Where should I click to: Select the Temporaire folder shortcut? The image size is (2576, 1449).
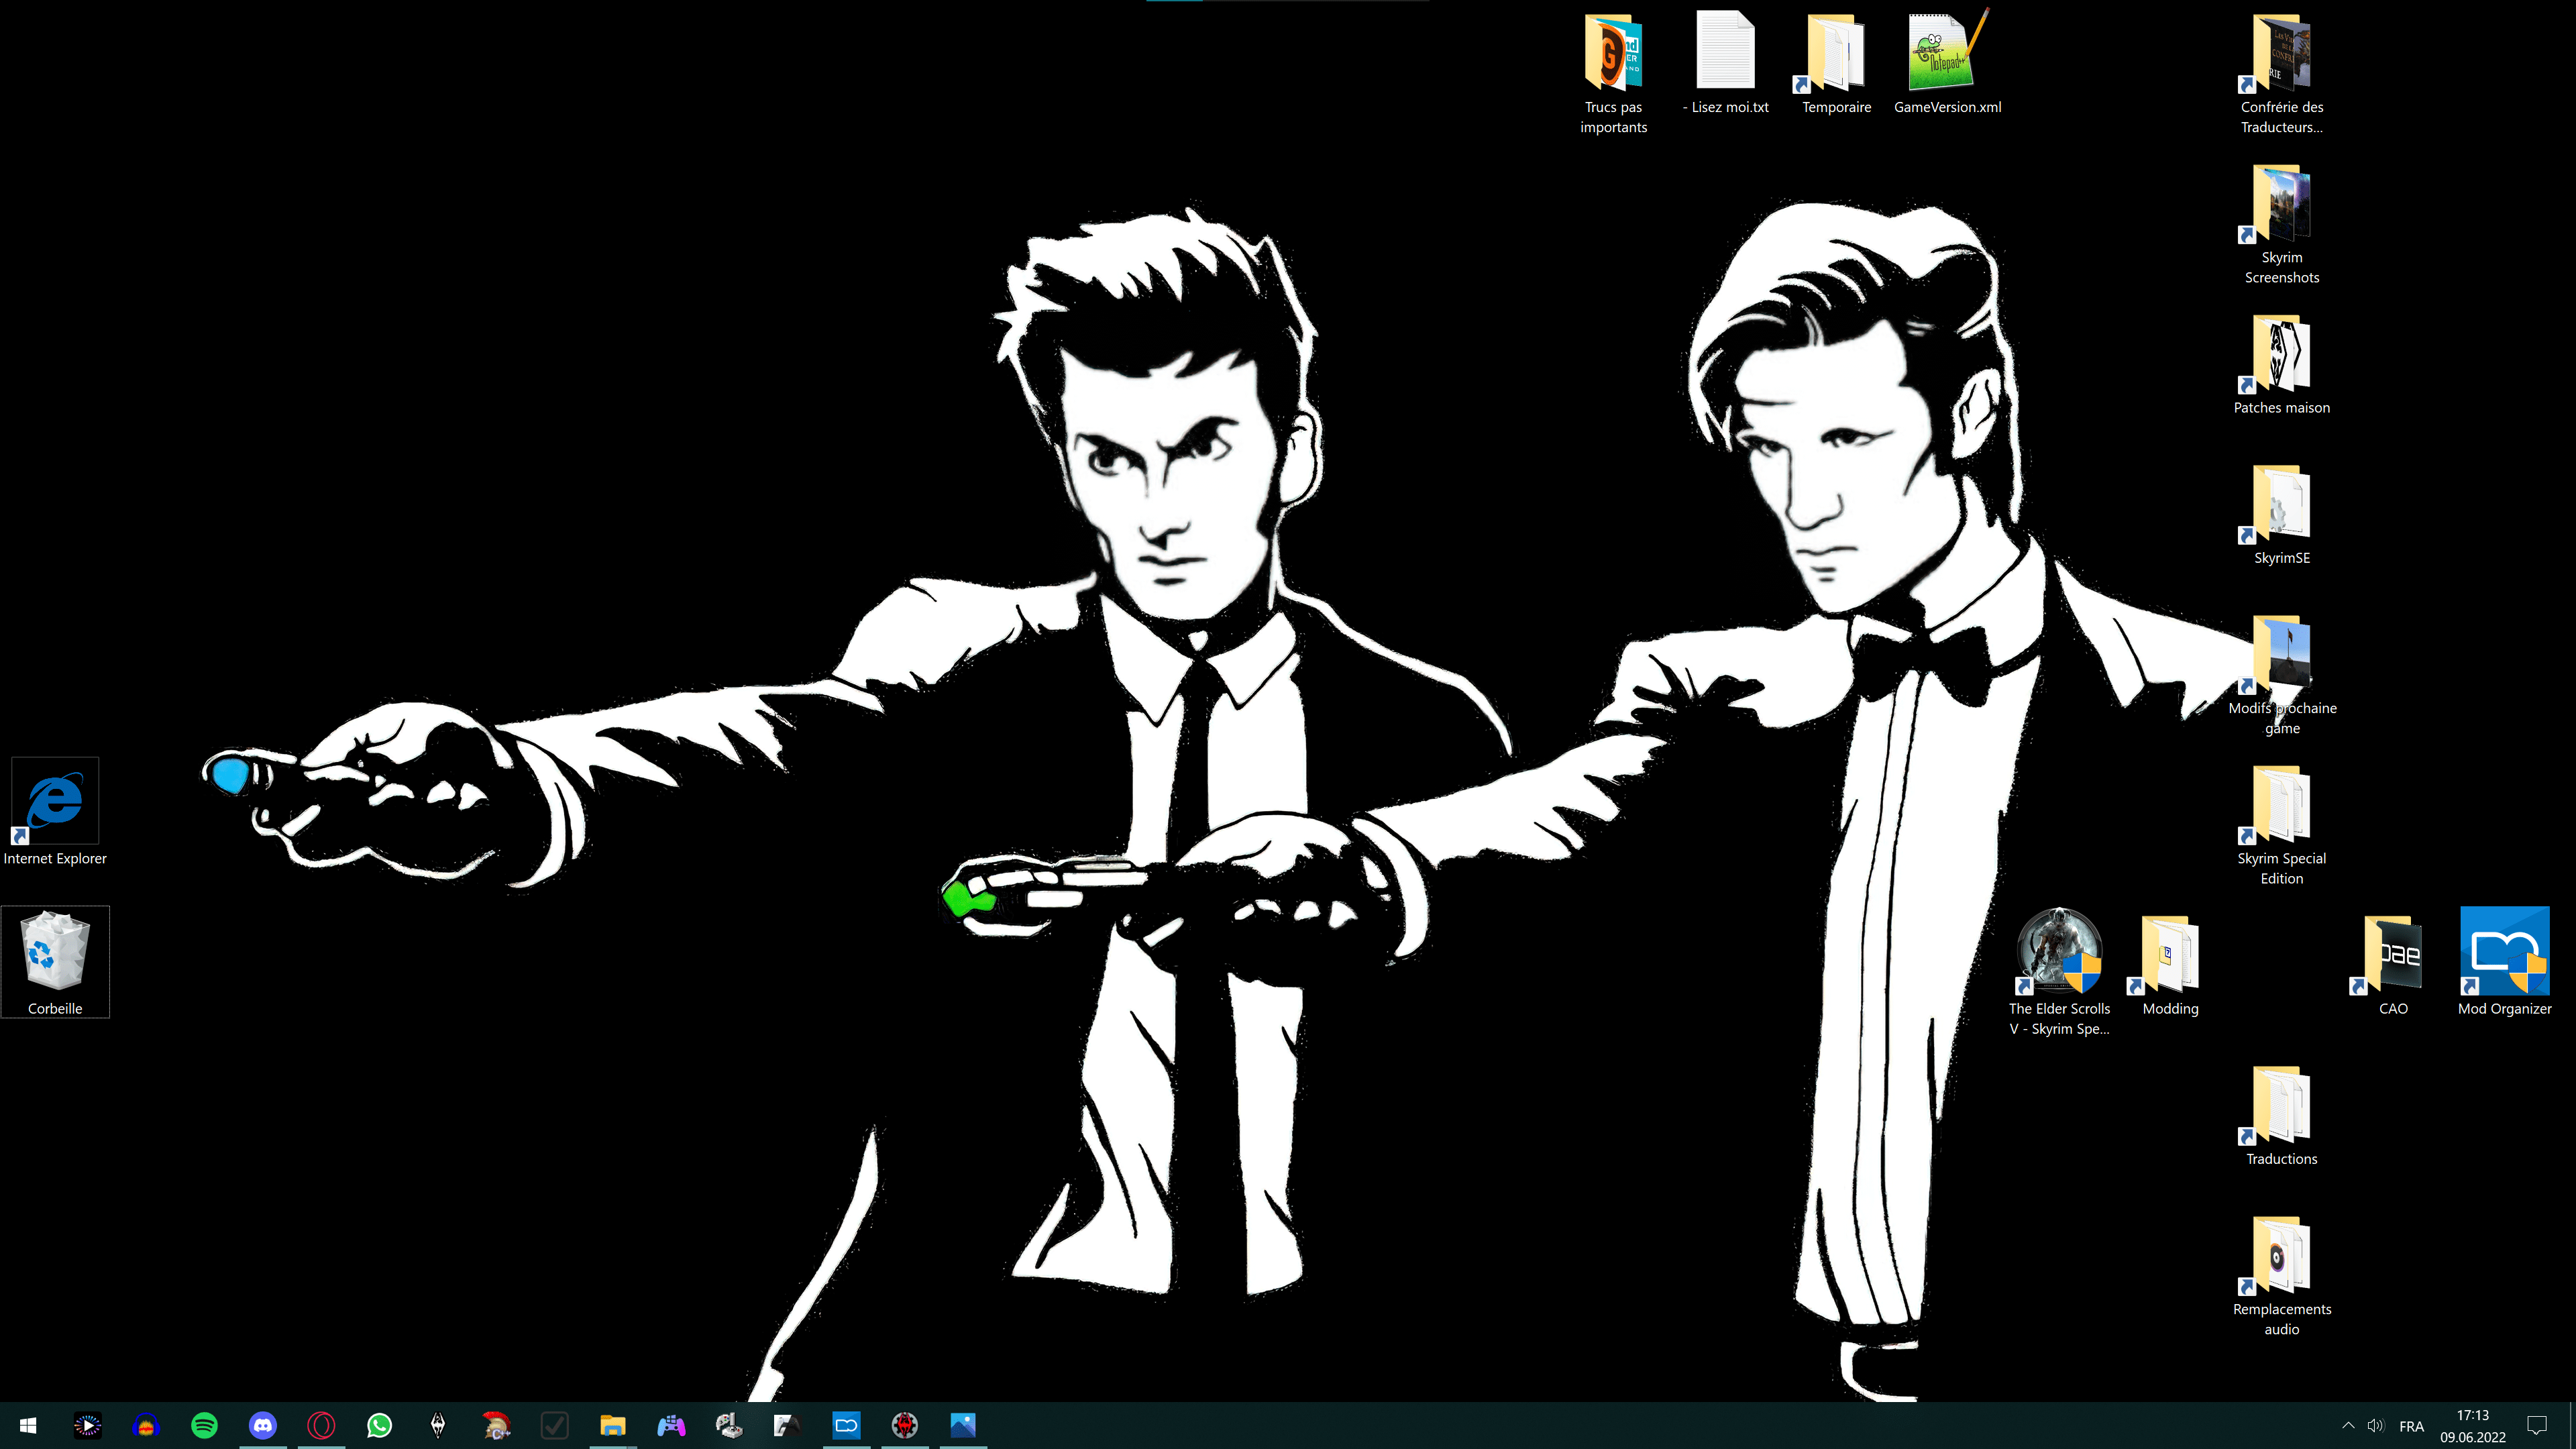[1836, 62]
